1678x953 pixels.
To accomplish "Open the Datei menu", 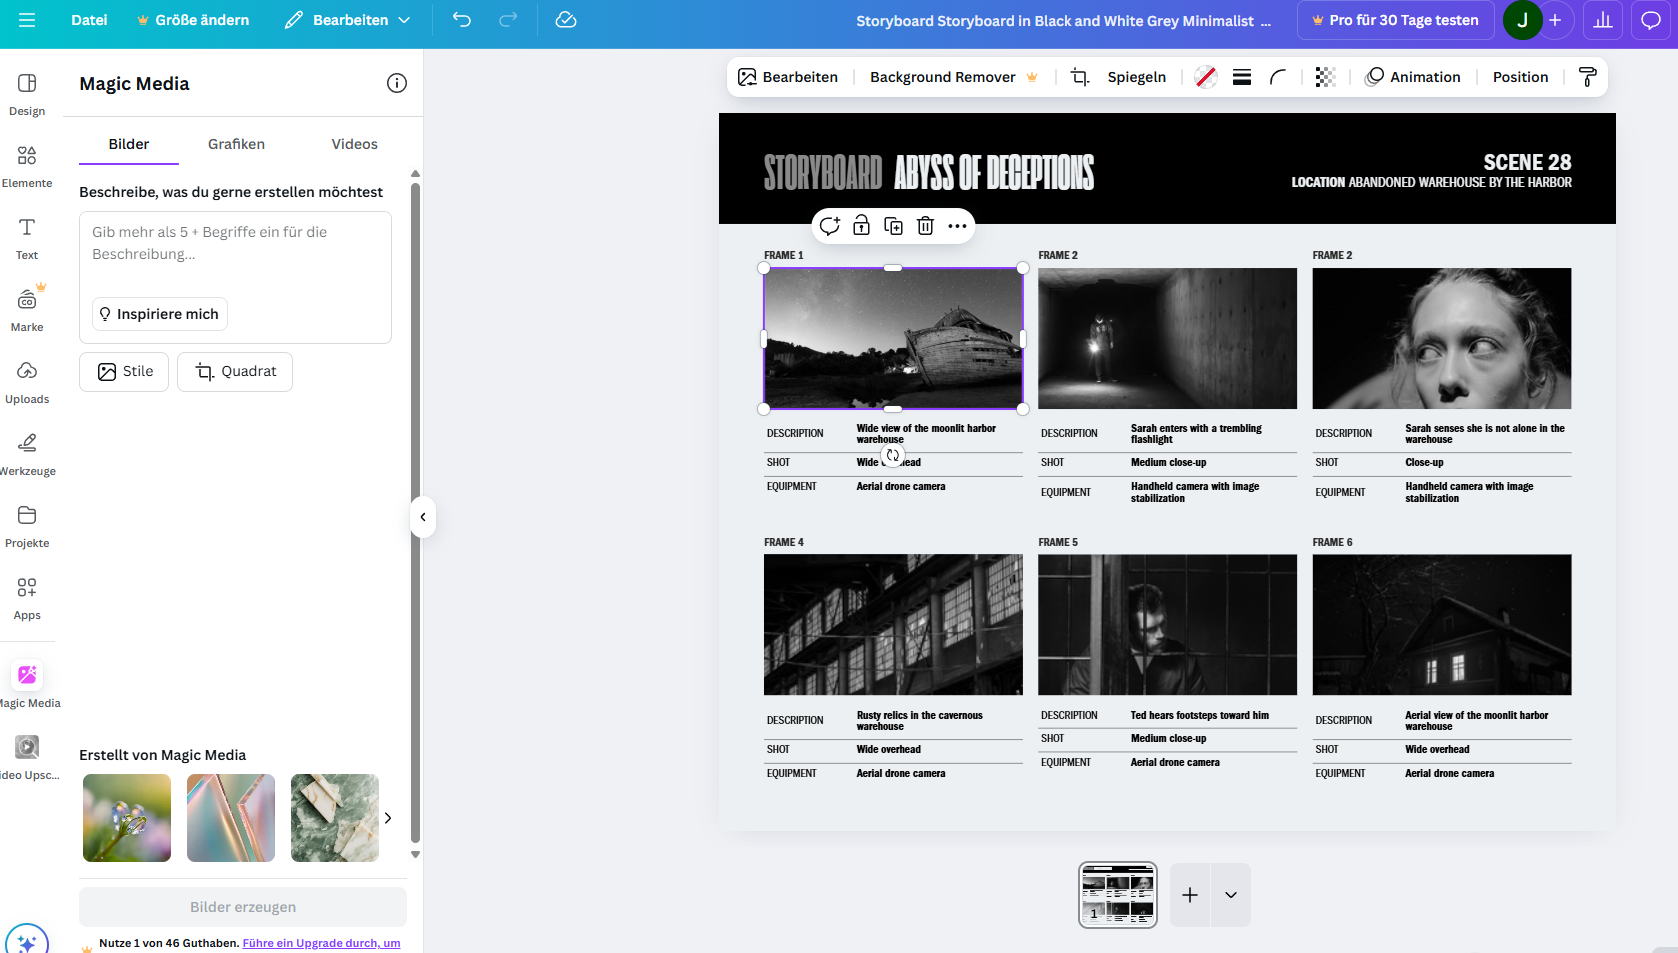I will click(x=89, y=20).
